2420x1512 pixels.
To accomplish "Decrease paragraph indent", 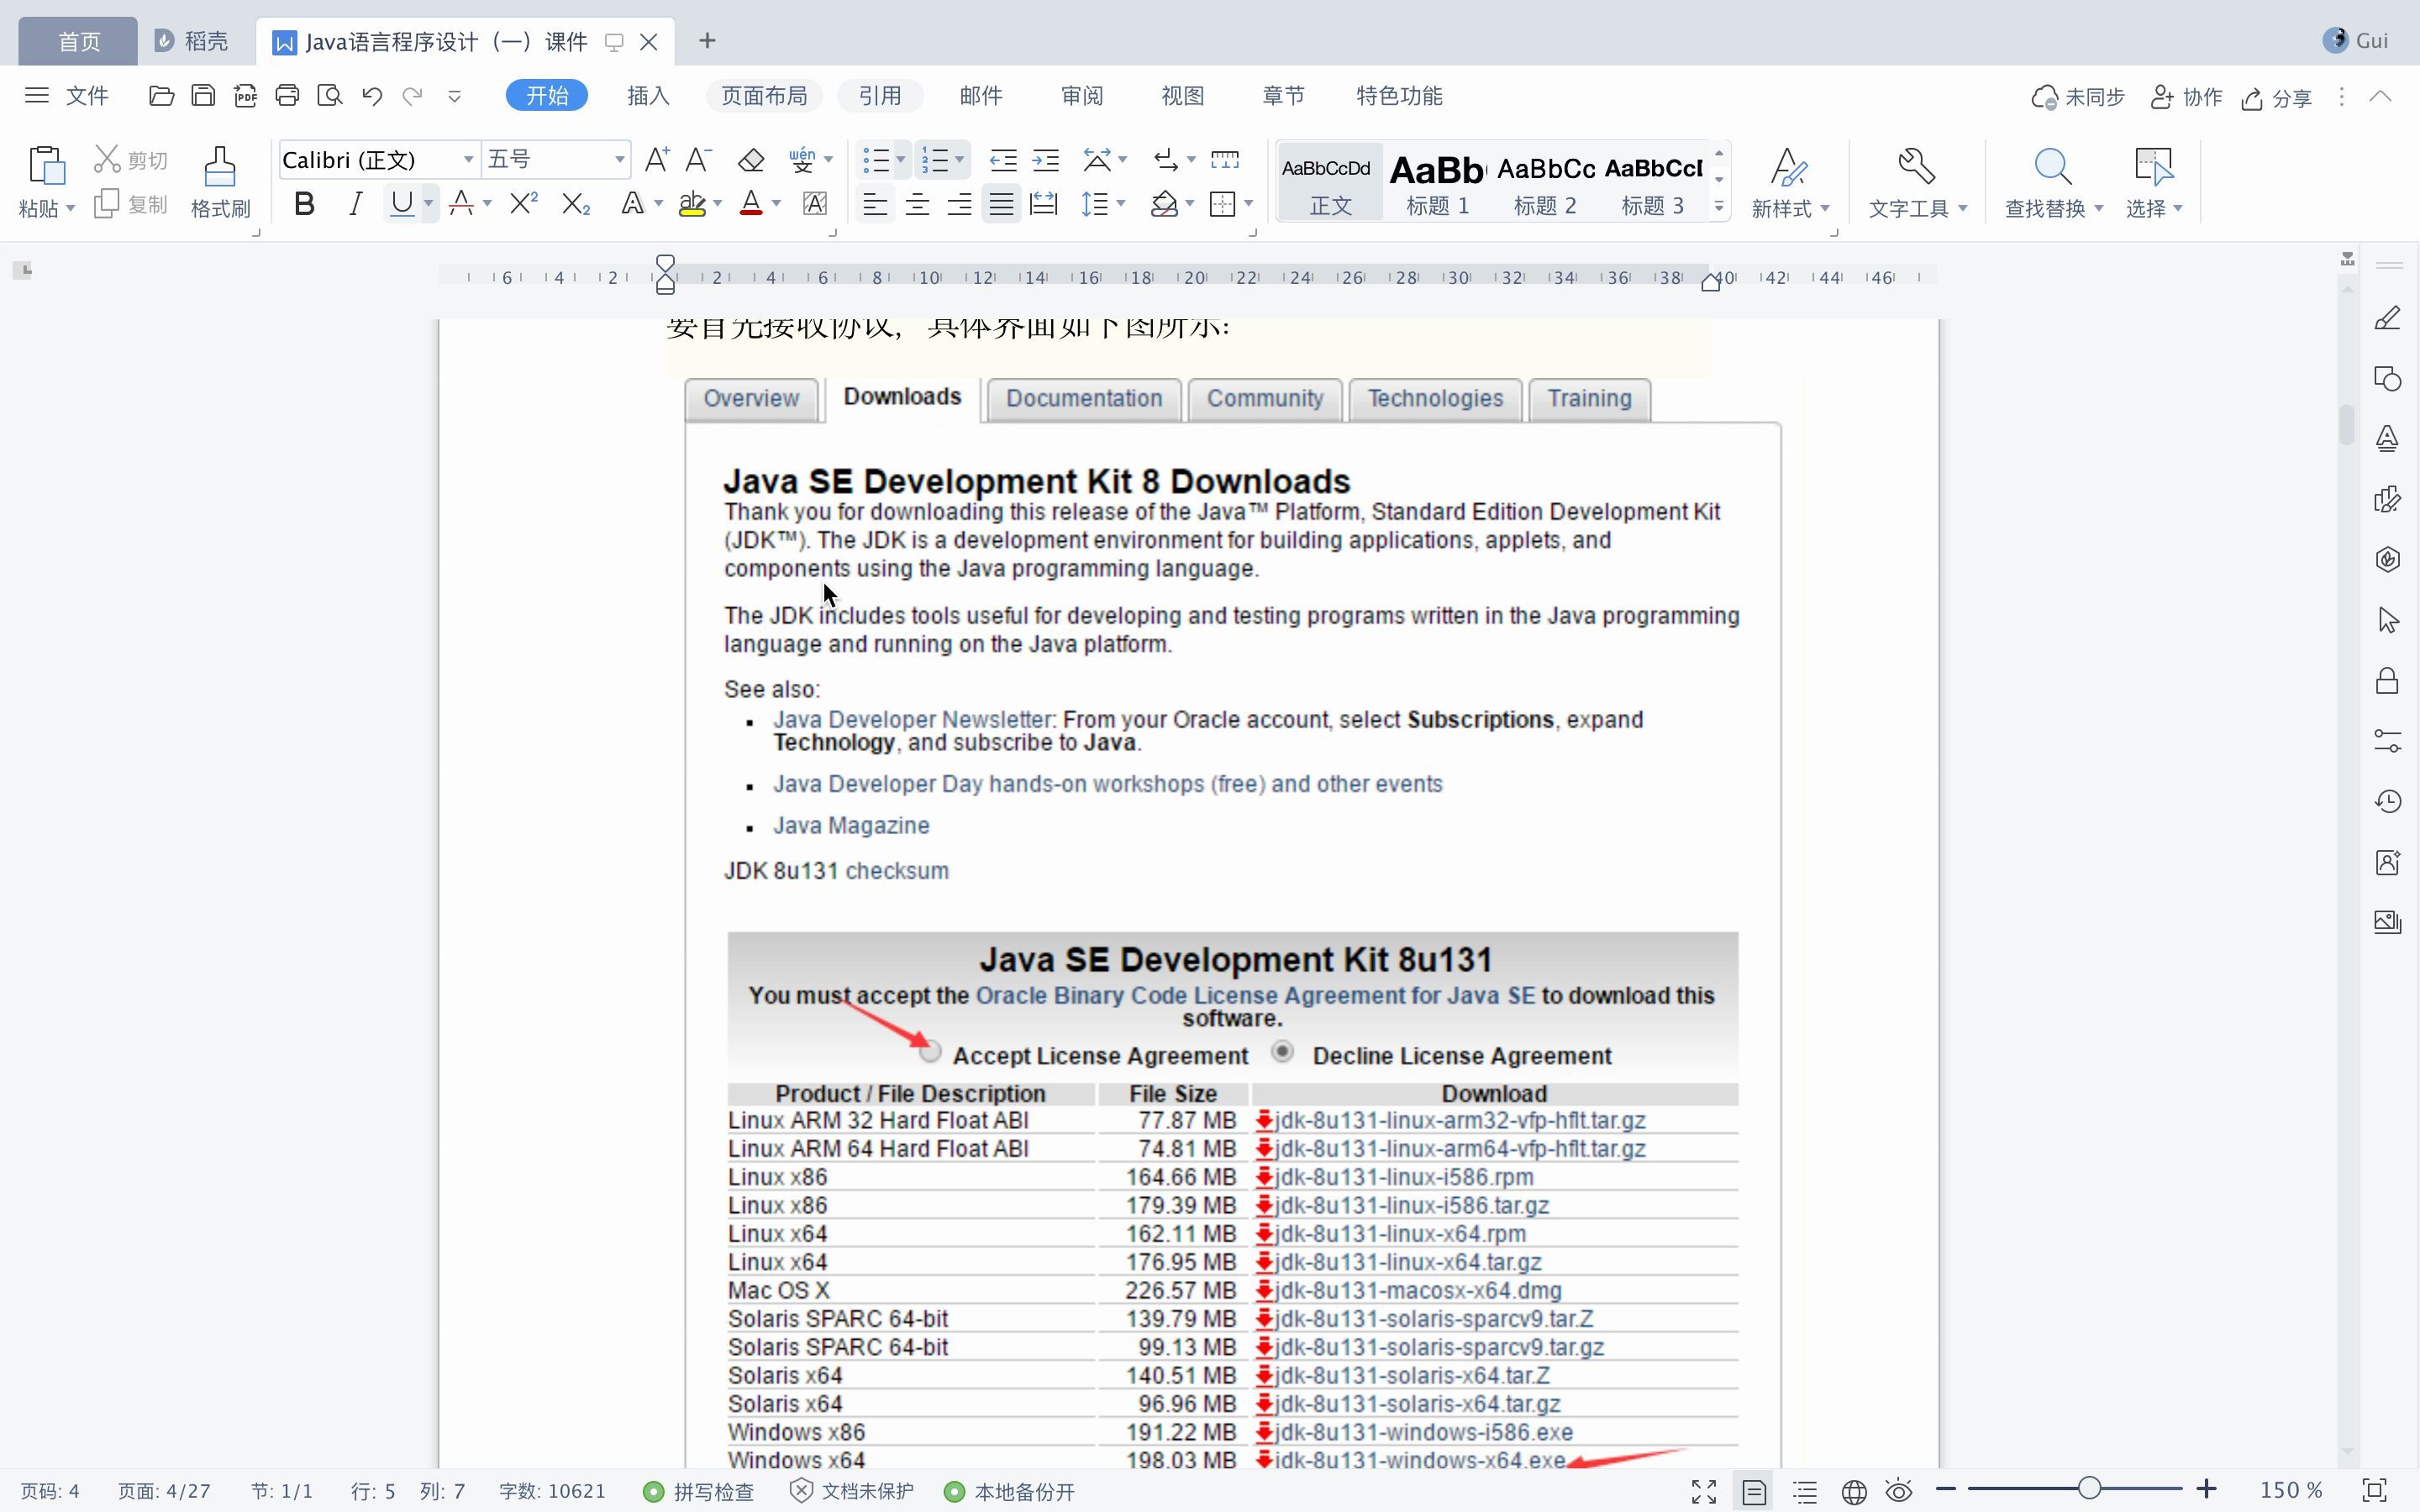I will (x=1003, y=160).
